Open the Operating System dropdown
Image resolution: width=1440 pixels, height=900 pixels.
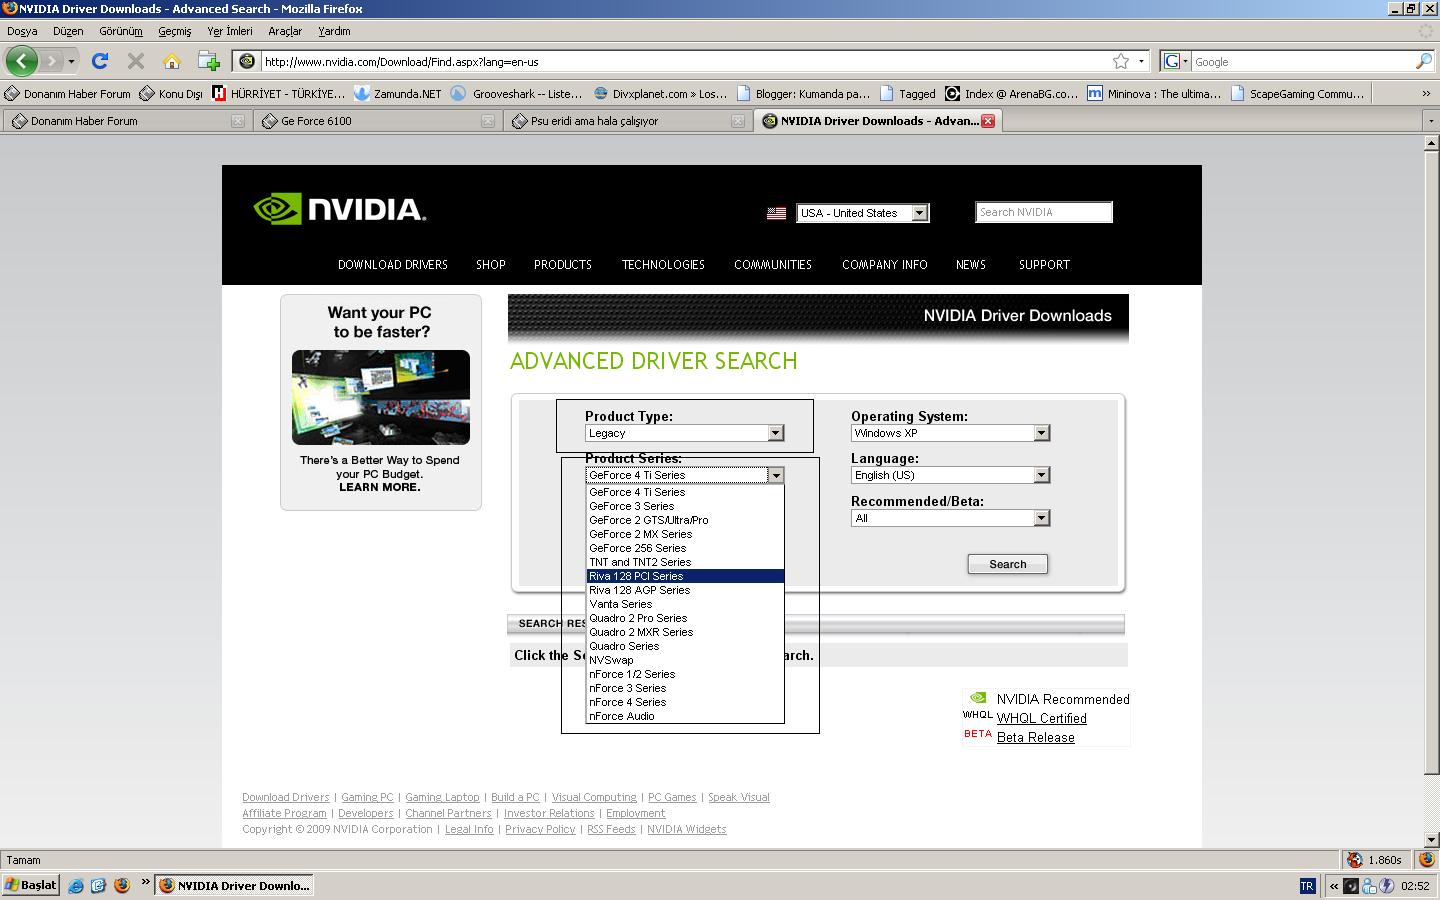(950, 433)
